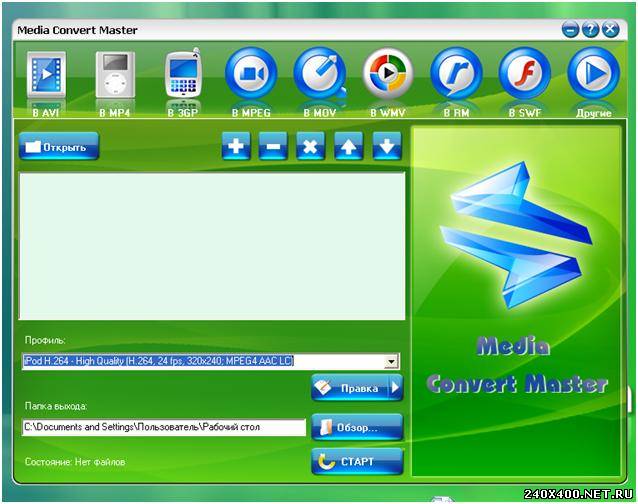Click inside the empty file list area
This screenshot has height=504, width=638.
coord(212,246)
